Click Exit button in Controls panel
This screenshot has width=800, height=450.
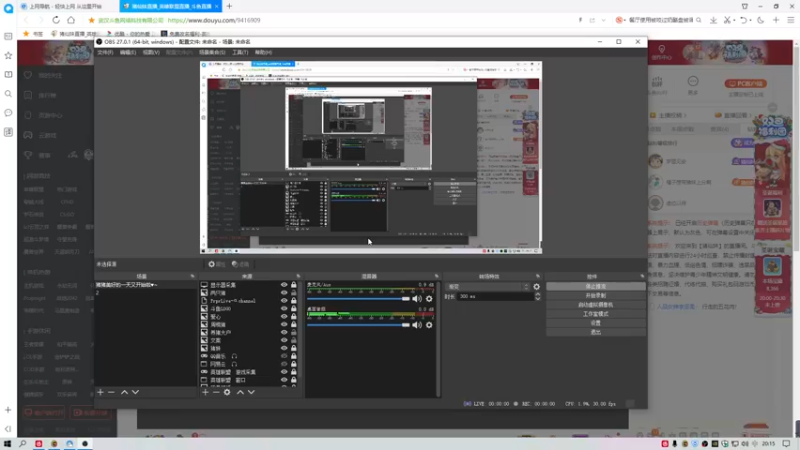(595, 332)
